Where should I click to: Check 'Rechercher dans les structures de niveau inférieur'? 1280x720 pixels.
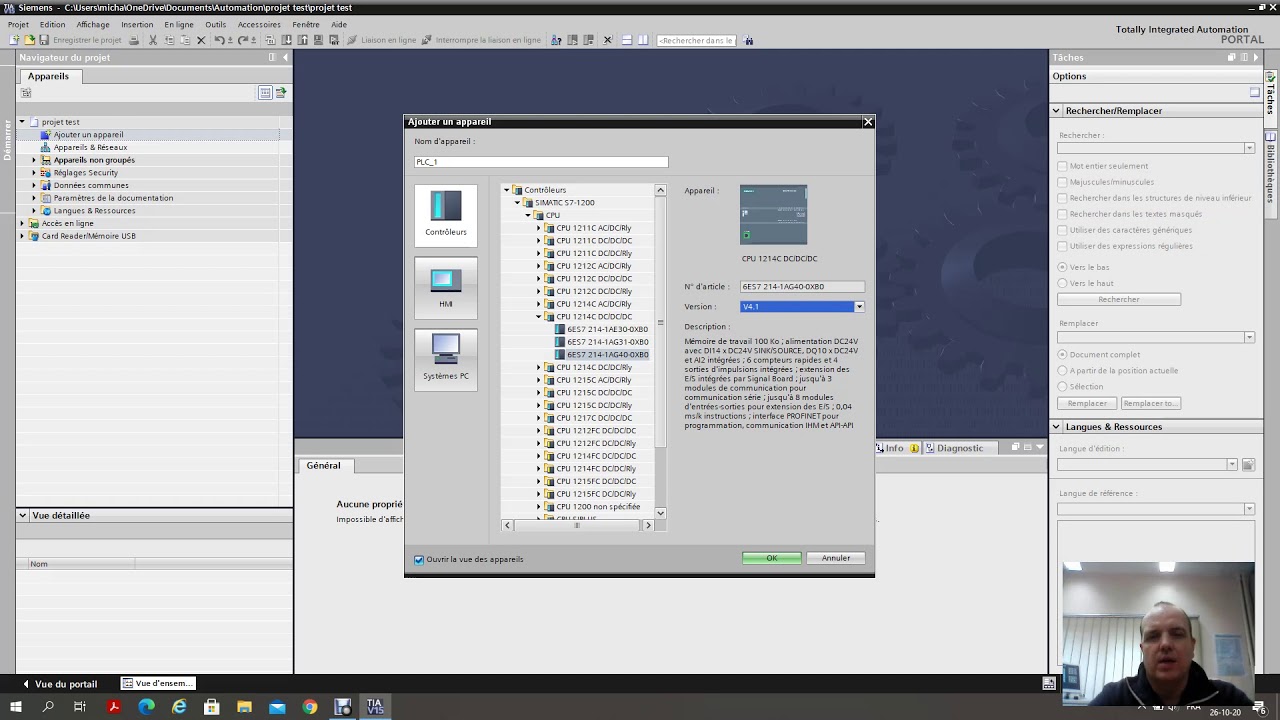(x=1062, y=198)
